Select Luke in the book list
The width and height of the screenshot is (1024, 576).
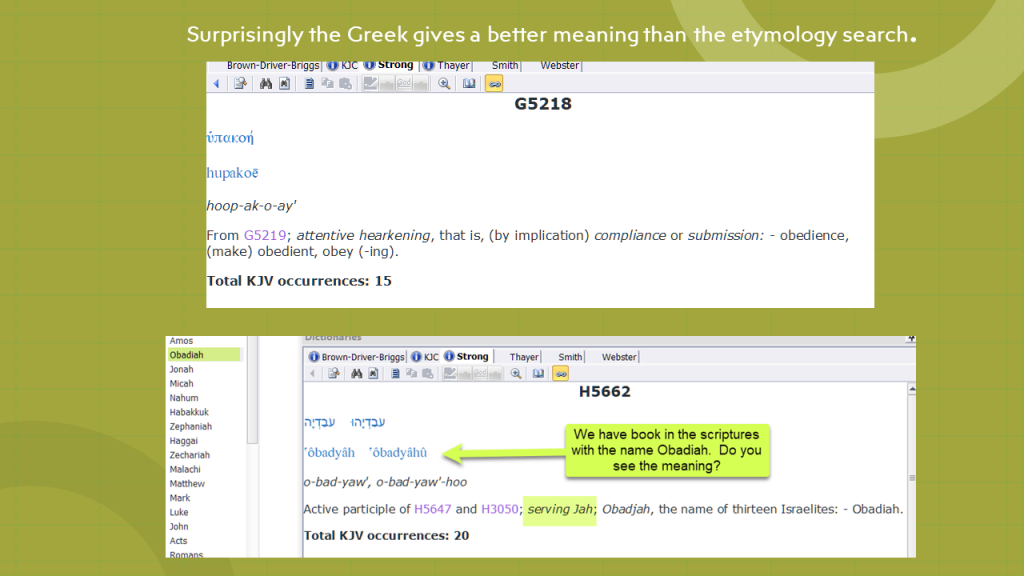tap(179, 513)
